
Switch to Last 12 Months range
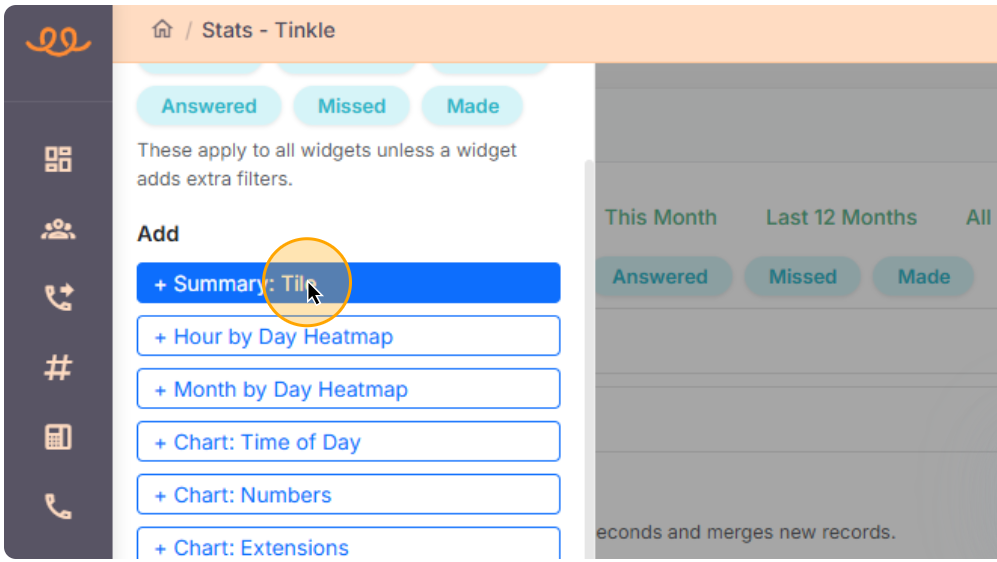click(841, 217)
